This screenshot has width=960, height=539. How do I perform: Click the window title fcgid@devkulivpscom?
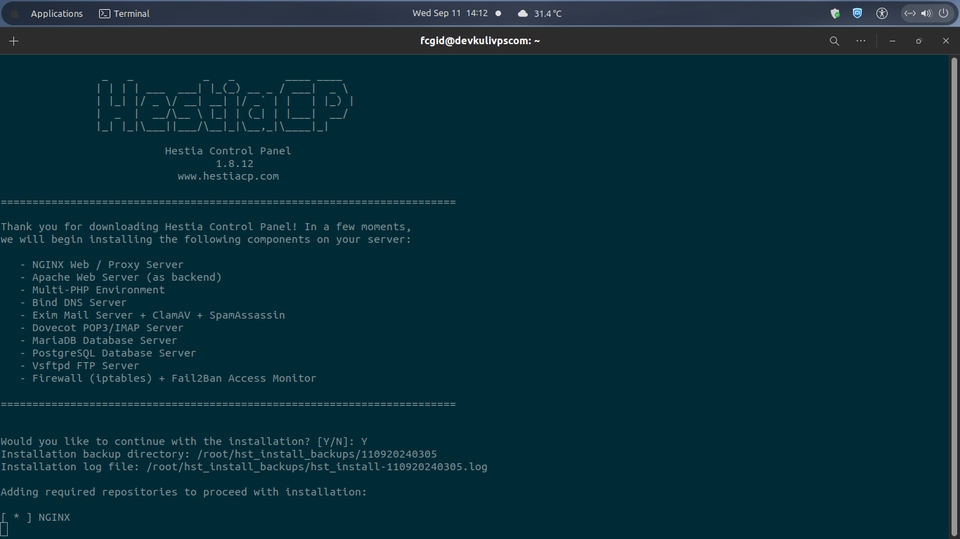480,41
